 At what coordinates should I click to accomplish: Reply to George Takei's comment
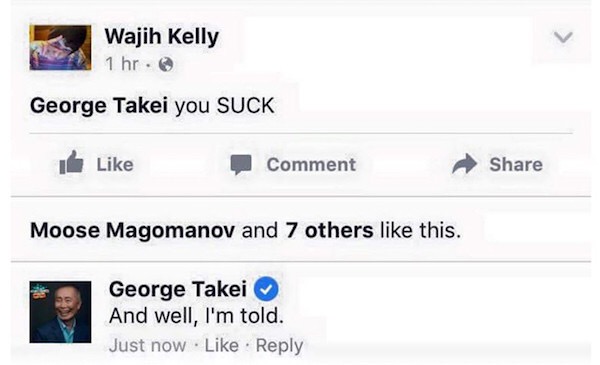pos(279,346)
